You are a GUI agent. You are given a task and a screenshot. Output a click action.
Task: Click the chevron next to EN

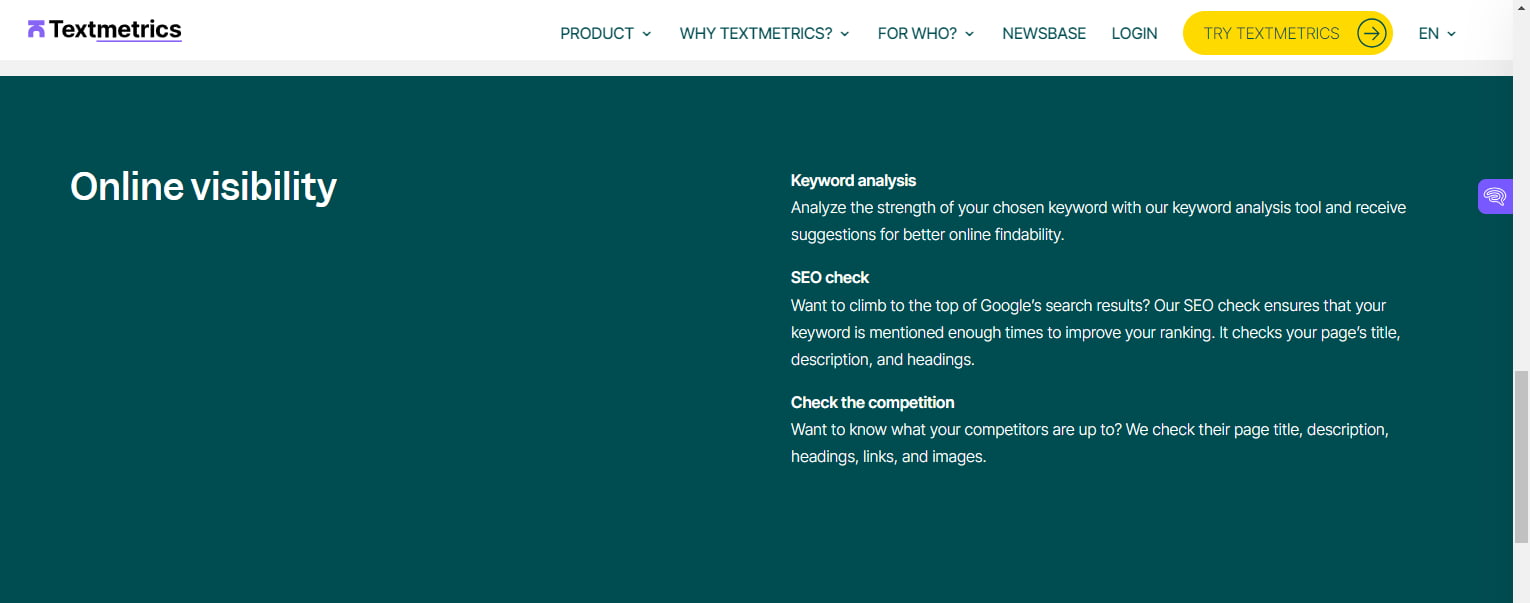click(1452, 34)
